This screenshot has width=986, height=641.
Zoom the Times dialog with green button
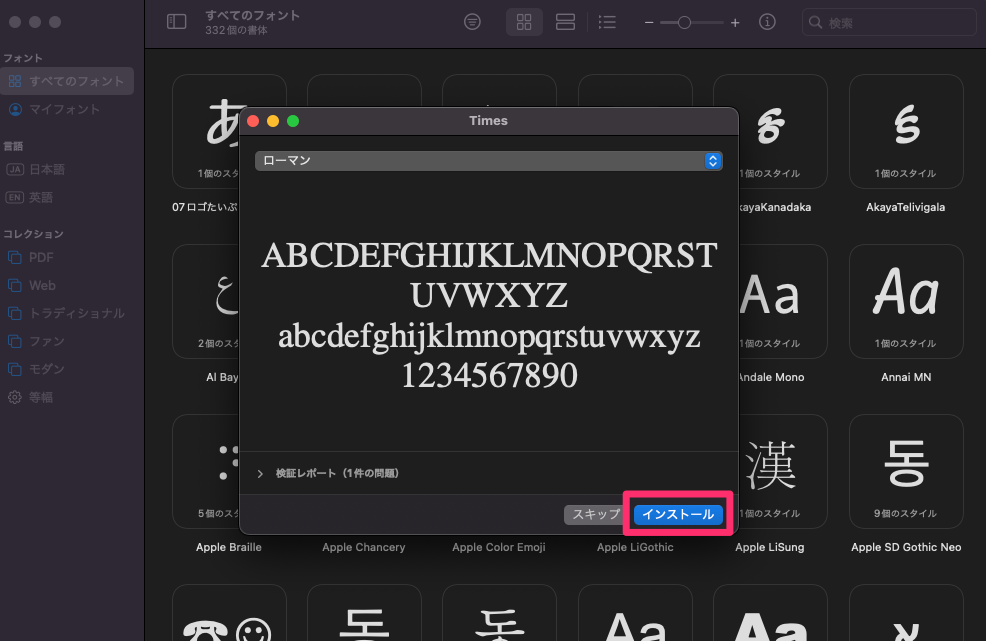coord(293,121)
